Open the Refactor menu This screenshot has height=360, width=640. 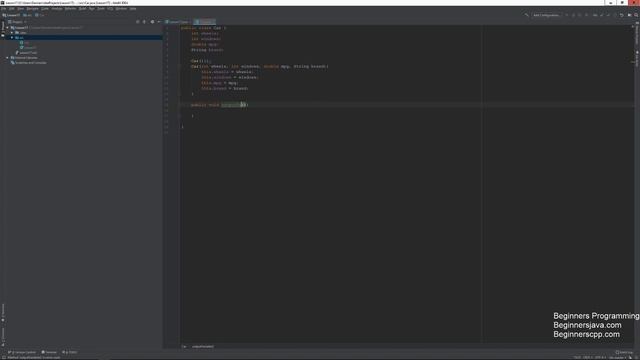70,9
